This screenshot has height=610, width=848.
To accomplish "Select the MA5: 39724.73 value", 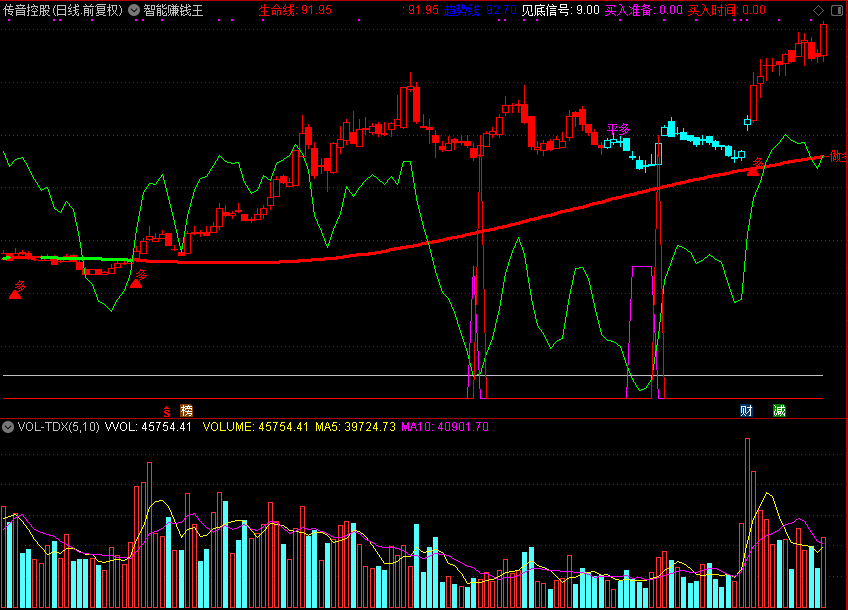I will coord(355,427).
